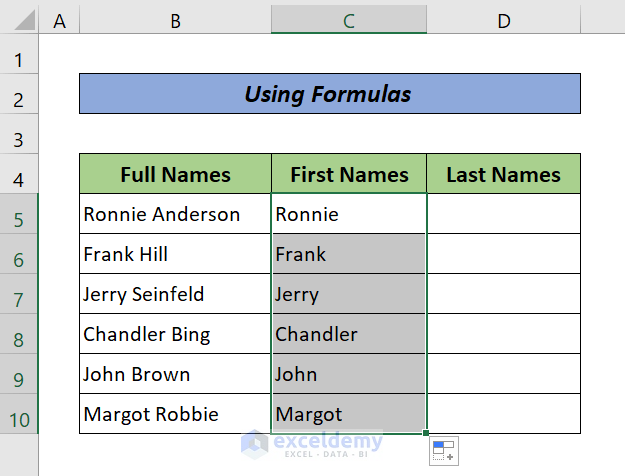Click the first name cell Margot
This screenshot has height=476, width=625.
point(349,414)
